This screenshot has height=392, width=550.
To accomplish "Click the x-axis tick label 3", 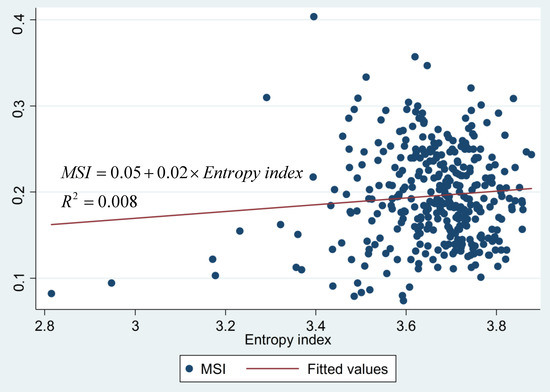I will tap(135, 326).
